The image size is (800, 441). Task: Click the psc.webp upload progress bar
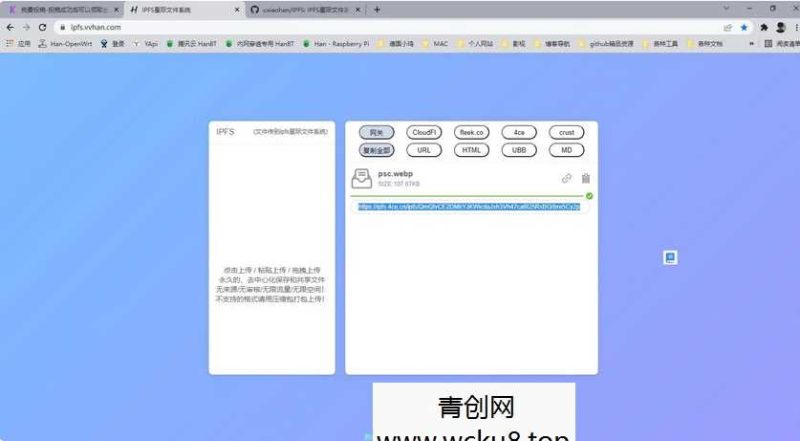point(467,195)
